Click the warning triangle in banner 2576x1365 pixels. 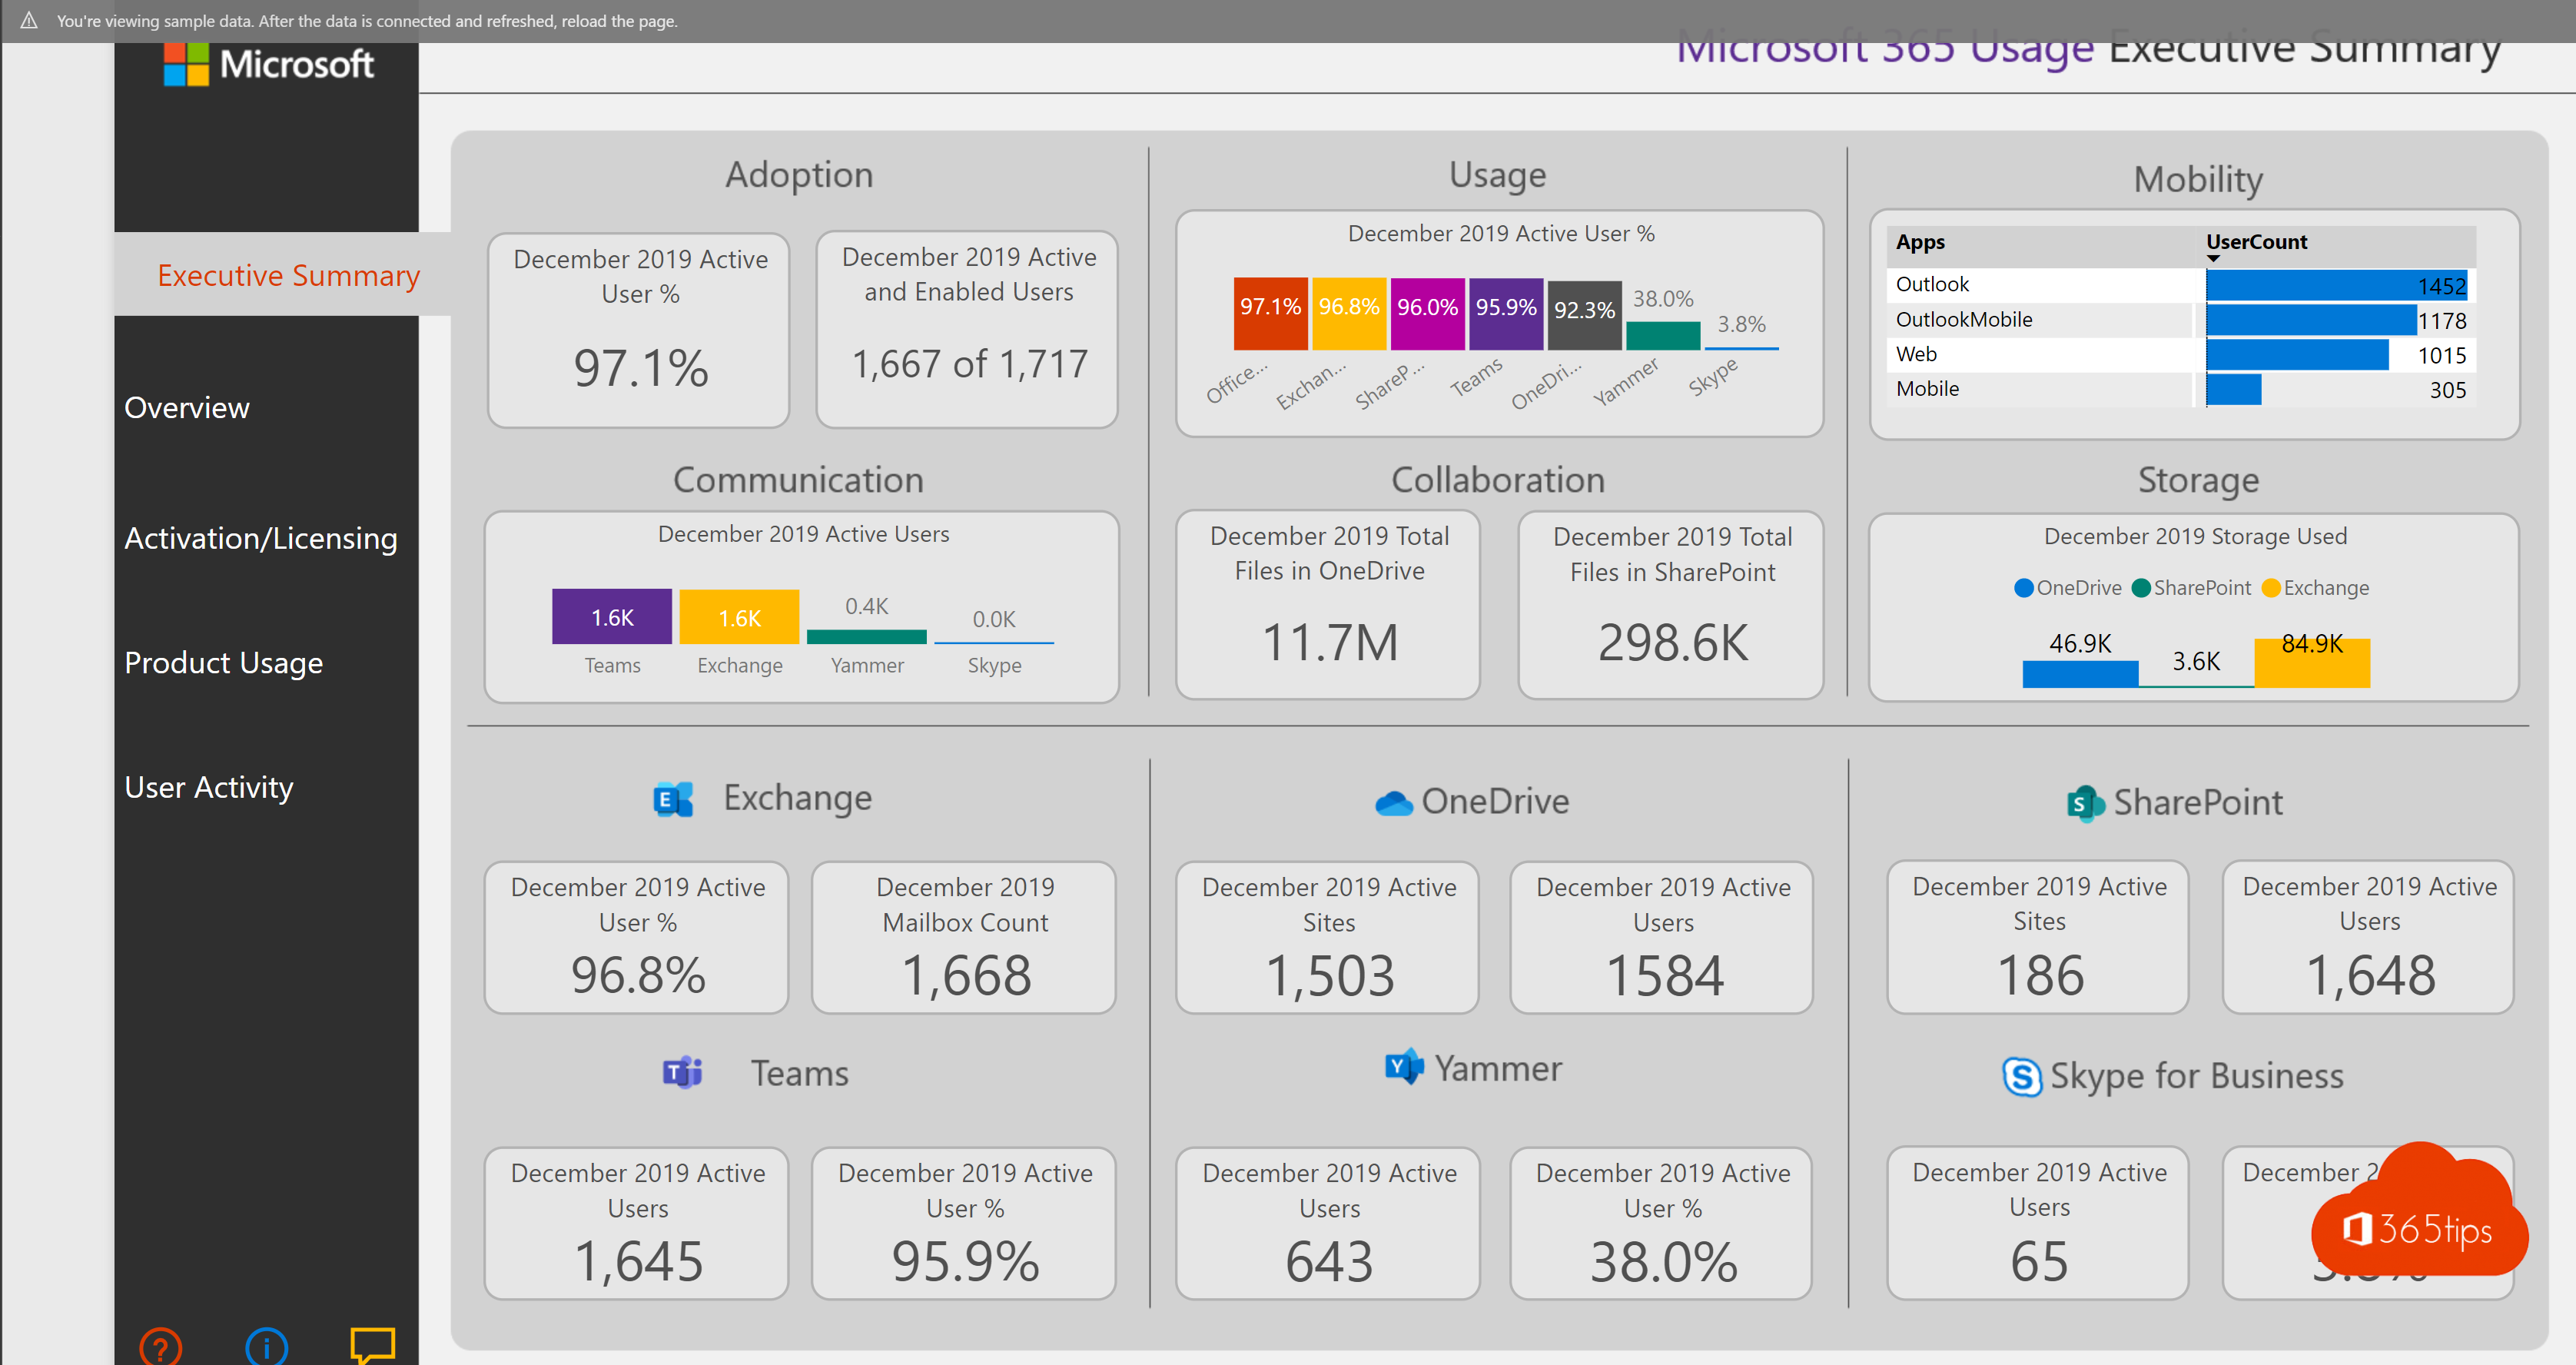[x=29, y=20]
